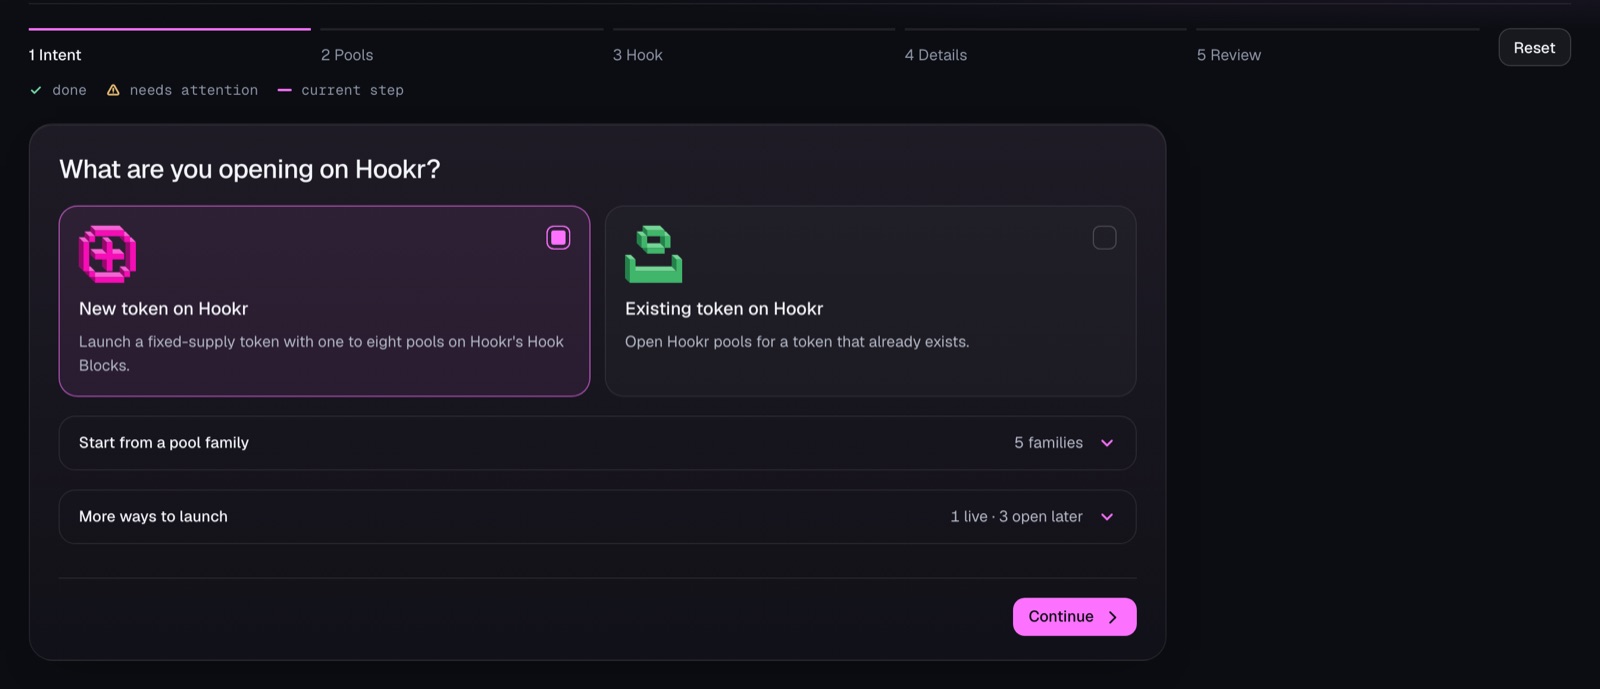Jump to the 5 Review step
The height and width of the screenshot is (689, 1600).
1229,55
